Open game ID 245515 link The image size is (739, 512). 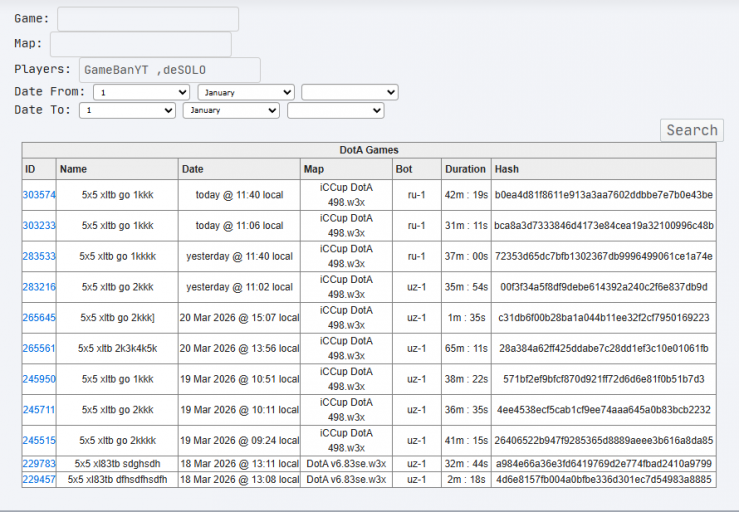tap(39, 440)
